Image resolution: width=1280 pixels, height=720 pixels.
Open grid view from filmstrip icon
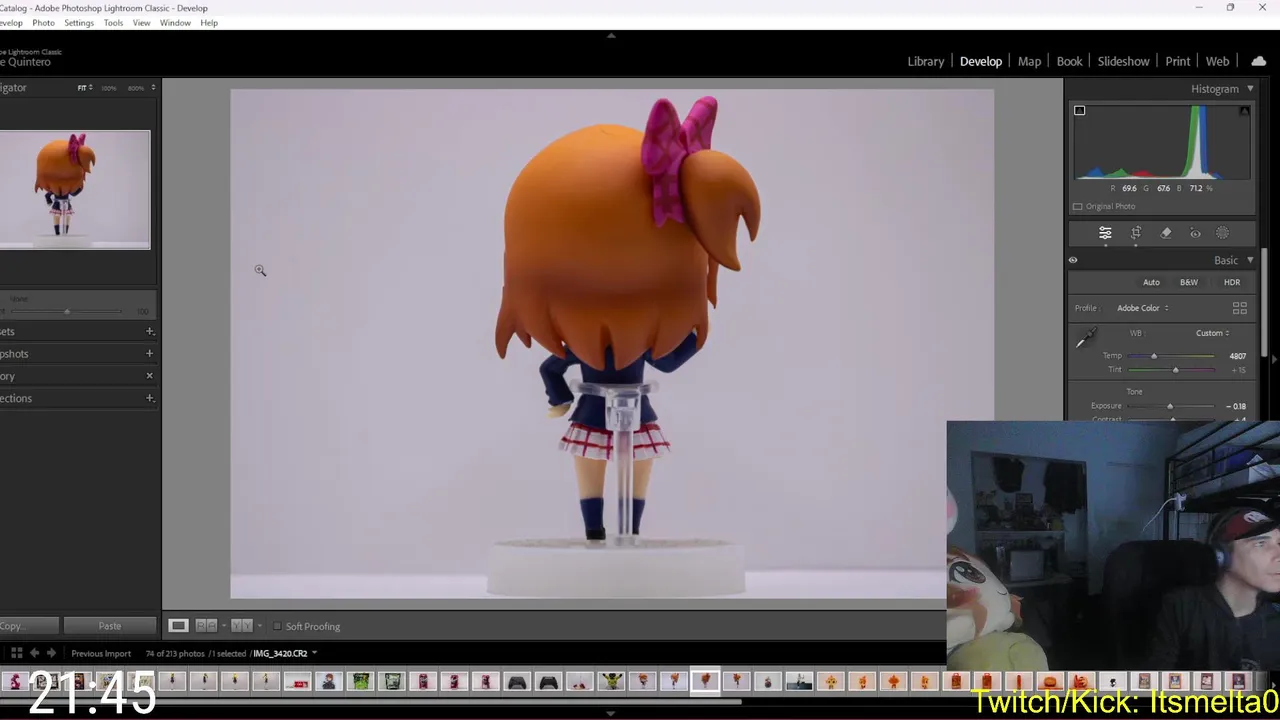click(17, 653)
